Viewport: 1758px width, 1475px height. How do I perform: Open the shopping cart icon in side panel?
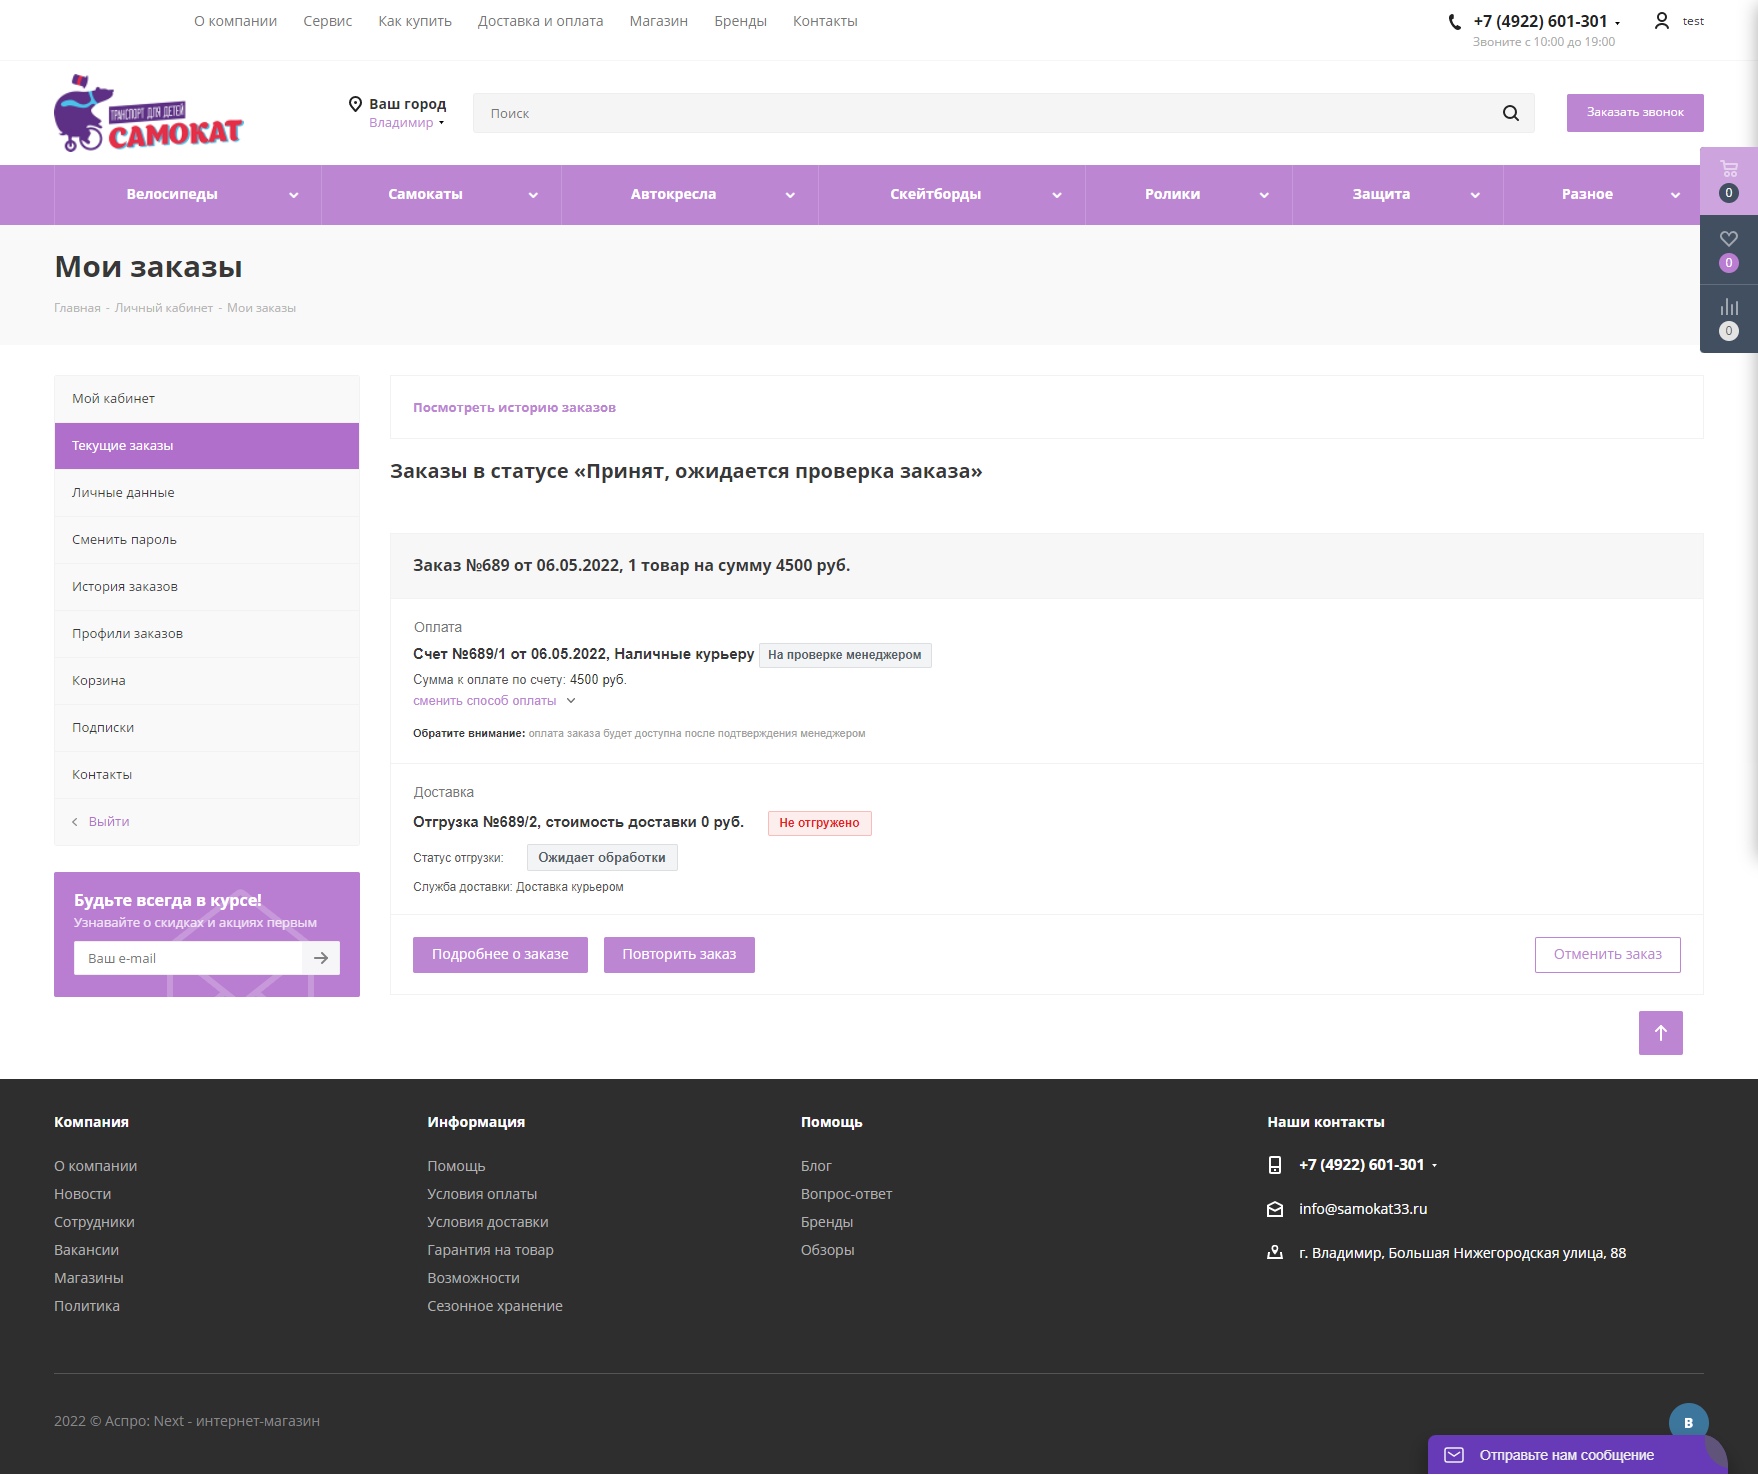click(1728, 169)
